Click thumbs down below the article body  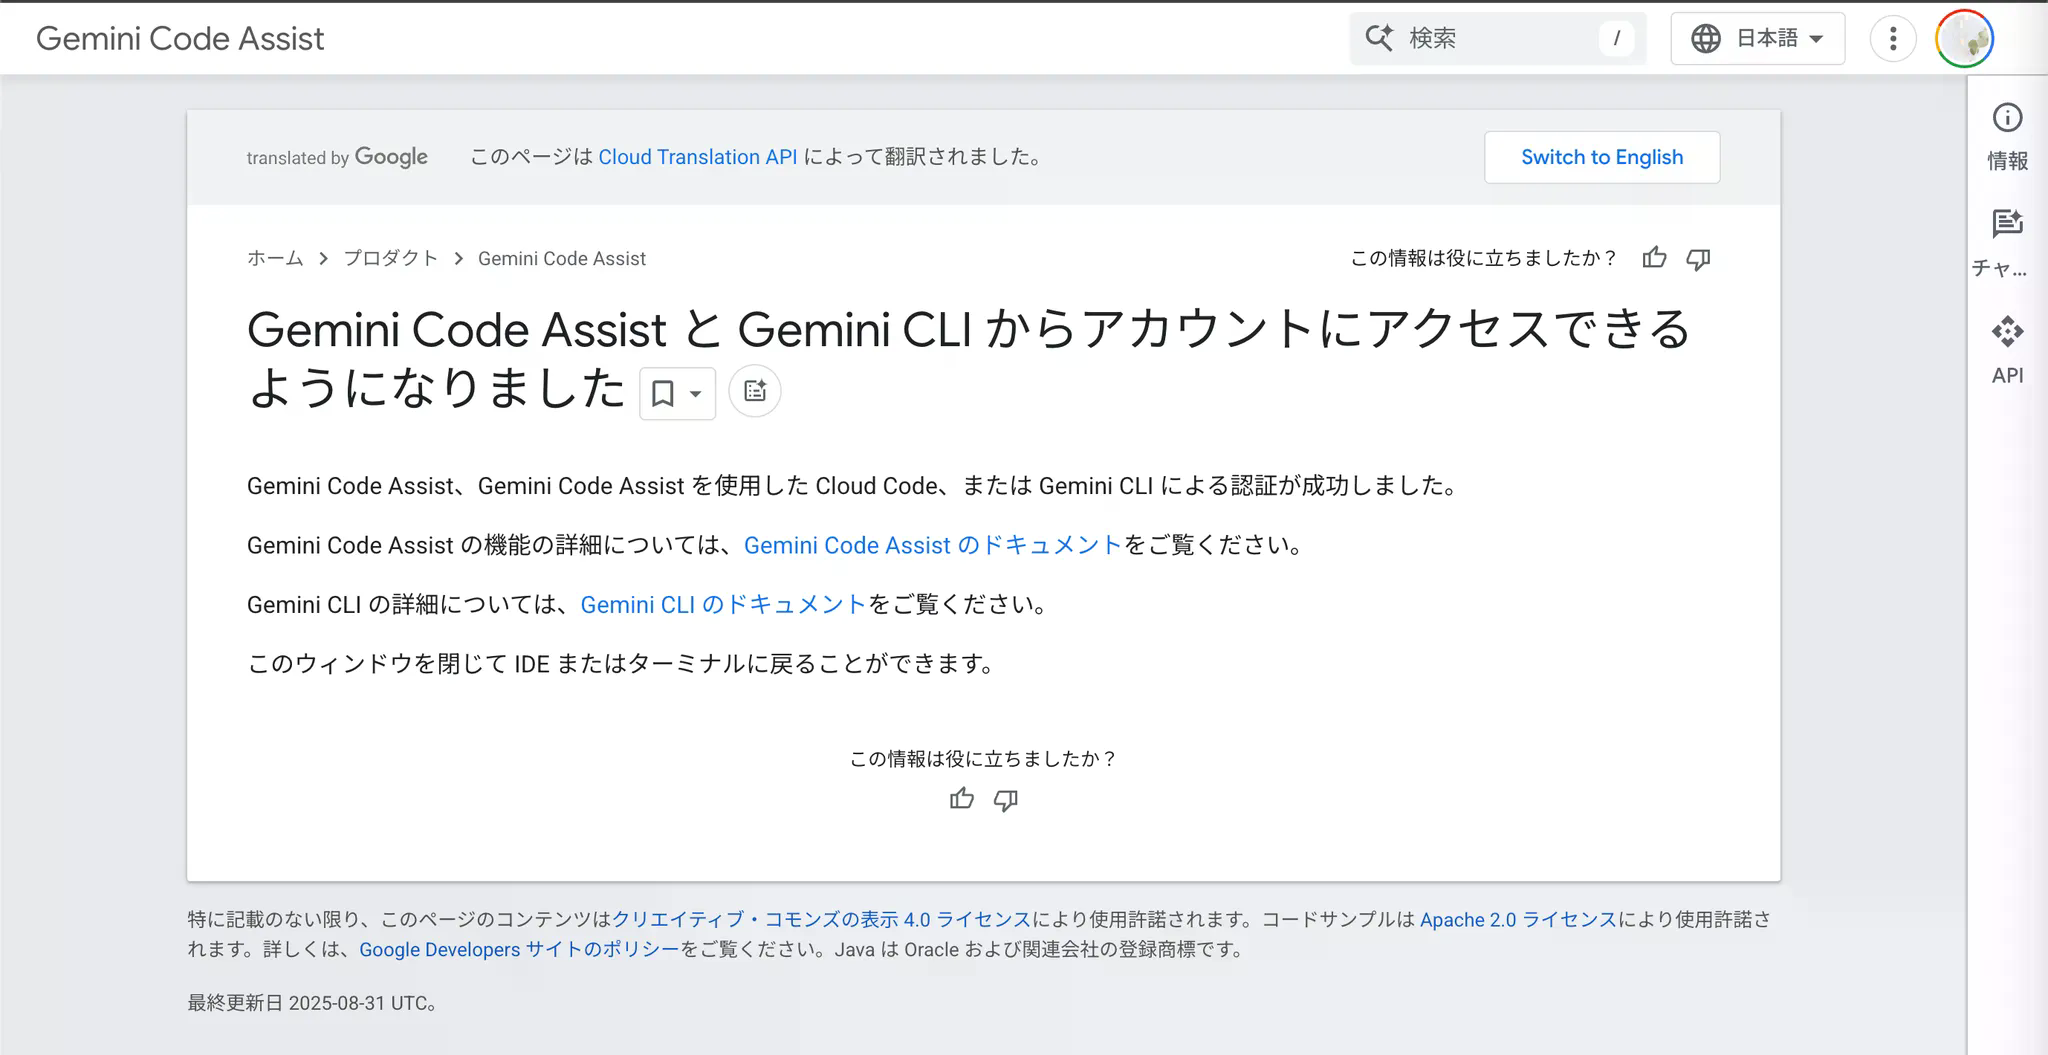click(1006, 799)
